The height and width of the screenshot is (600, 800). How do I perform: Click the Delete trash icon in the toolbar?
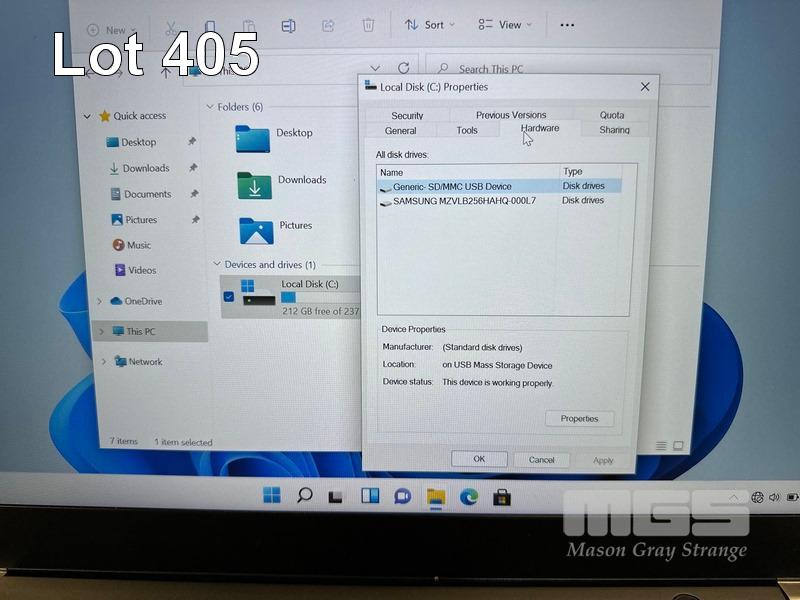(368, 25)
